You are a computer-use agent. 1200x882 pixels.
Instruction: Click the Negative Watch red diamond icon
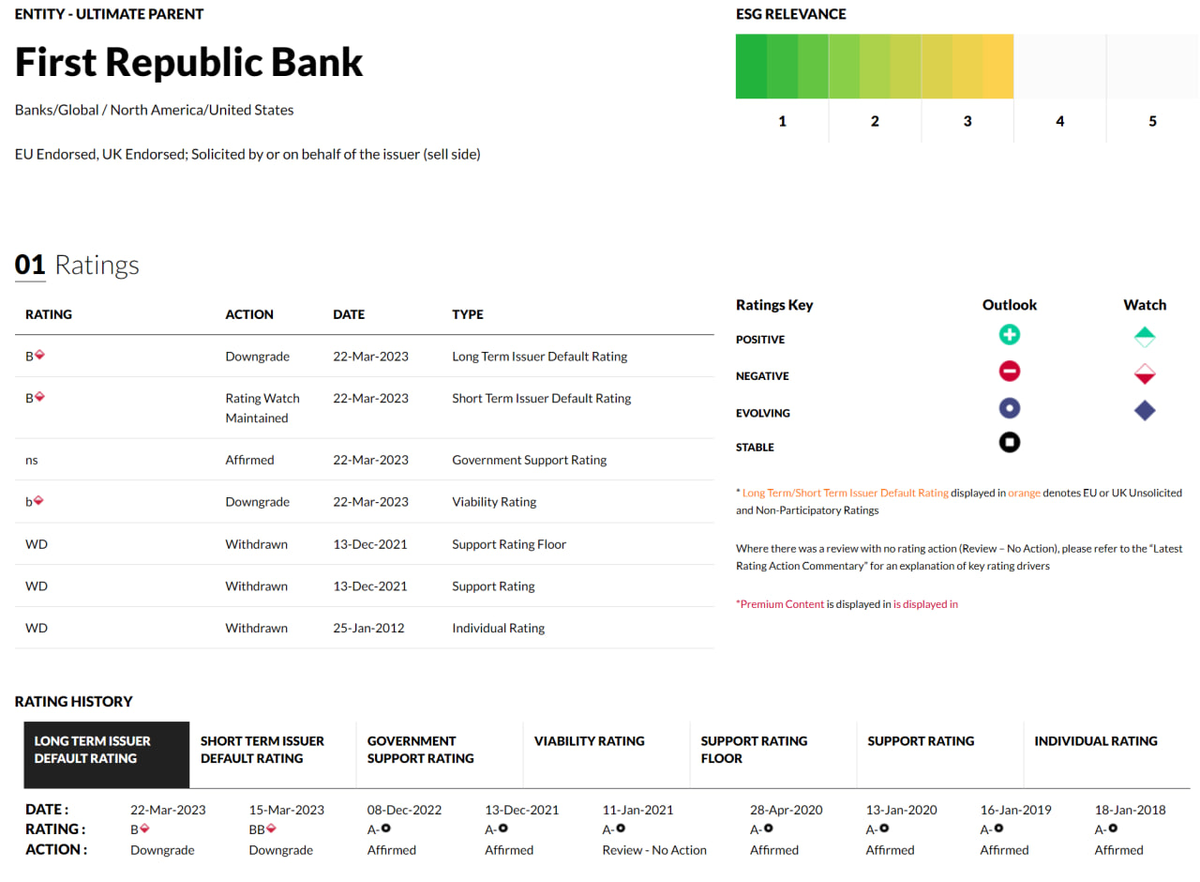point(1145,374)
